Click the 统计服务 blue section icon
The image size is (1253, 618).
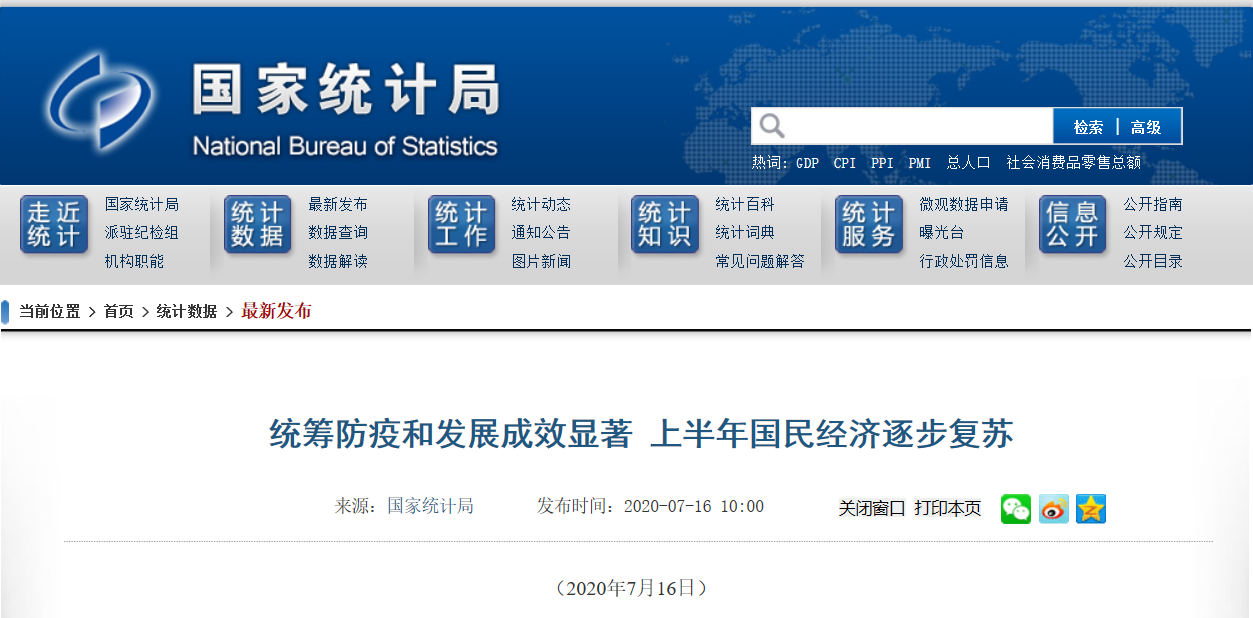point(868,223)
